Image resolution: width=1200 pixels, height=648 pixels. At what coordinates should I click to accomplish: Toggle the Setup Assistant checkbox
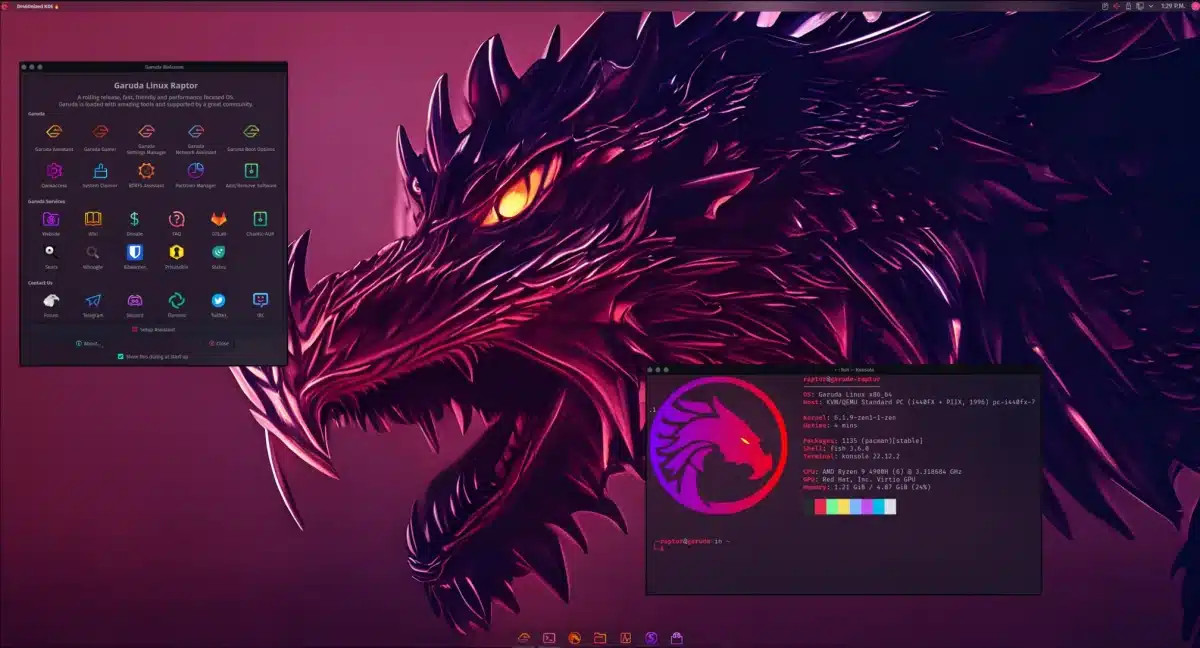pyautogui.click(x=136, y=328)
